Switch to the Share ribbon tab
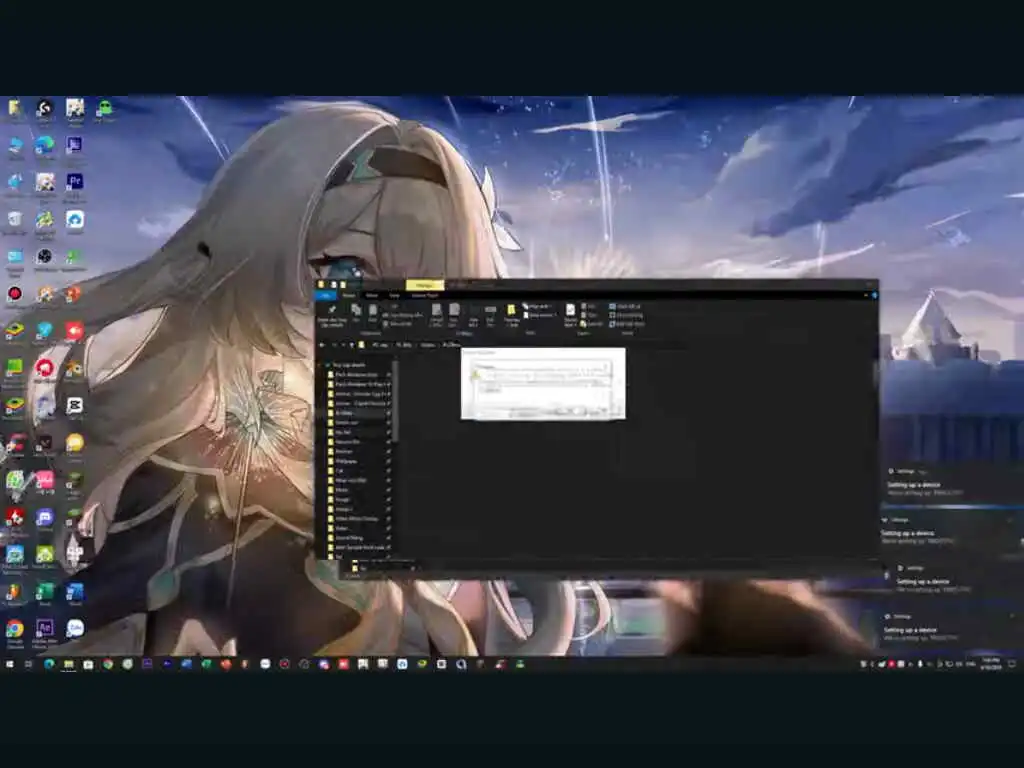This screenshot has height=768, width=1024. [x=372, y=296]
